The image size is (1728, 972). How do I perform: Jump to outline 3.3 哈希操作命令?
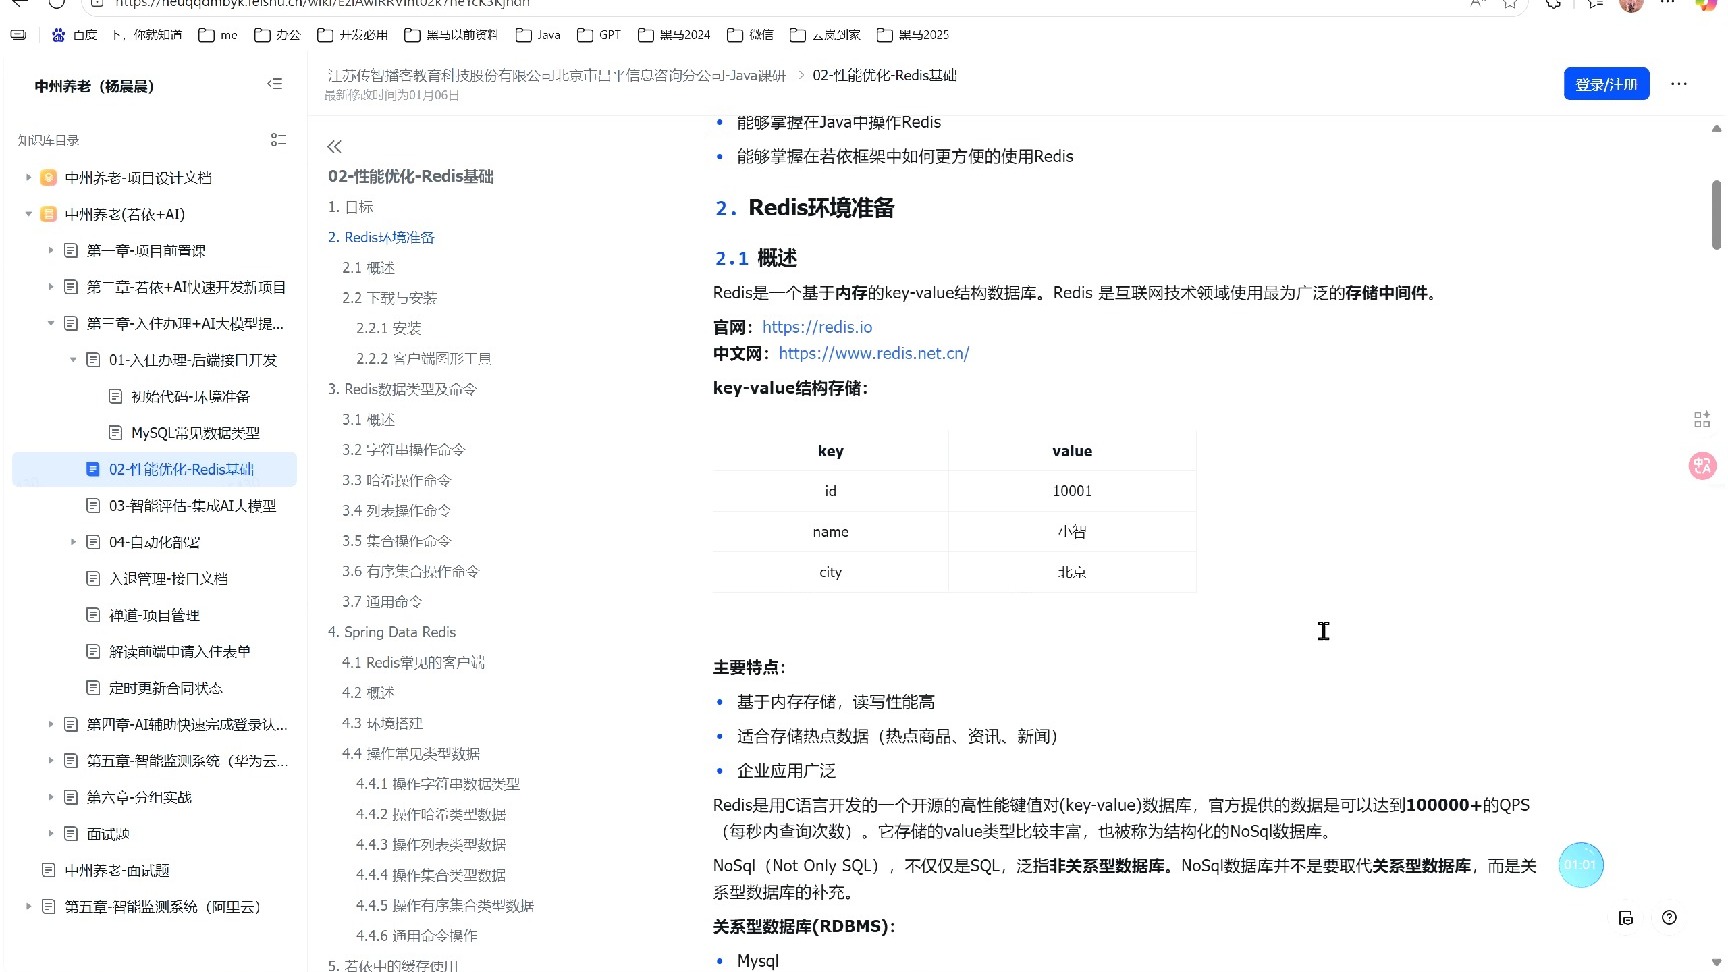point(396,480)
